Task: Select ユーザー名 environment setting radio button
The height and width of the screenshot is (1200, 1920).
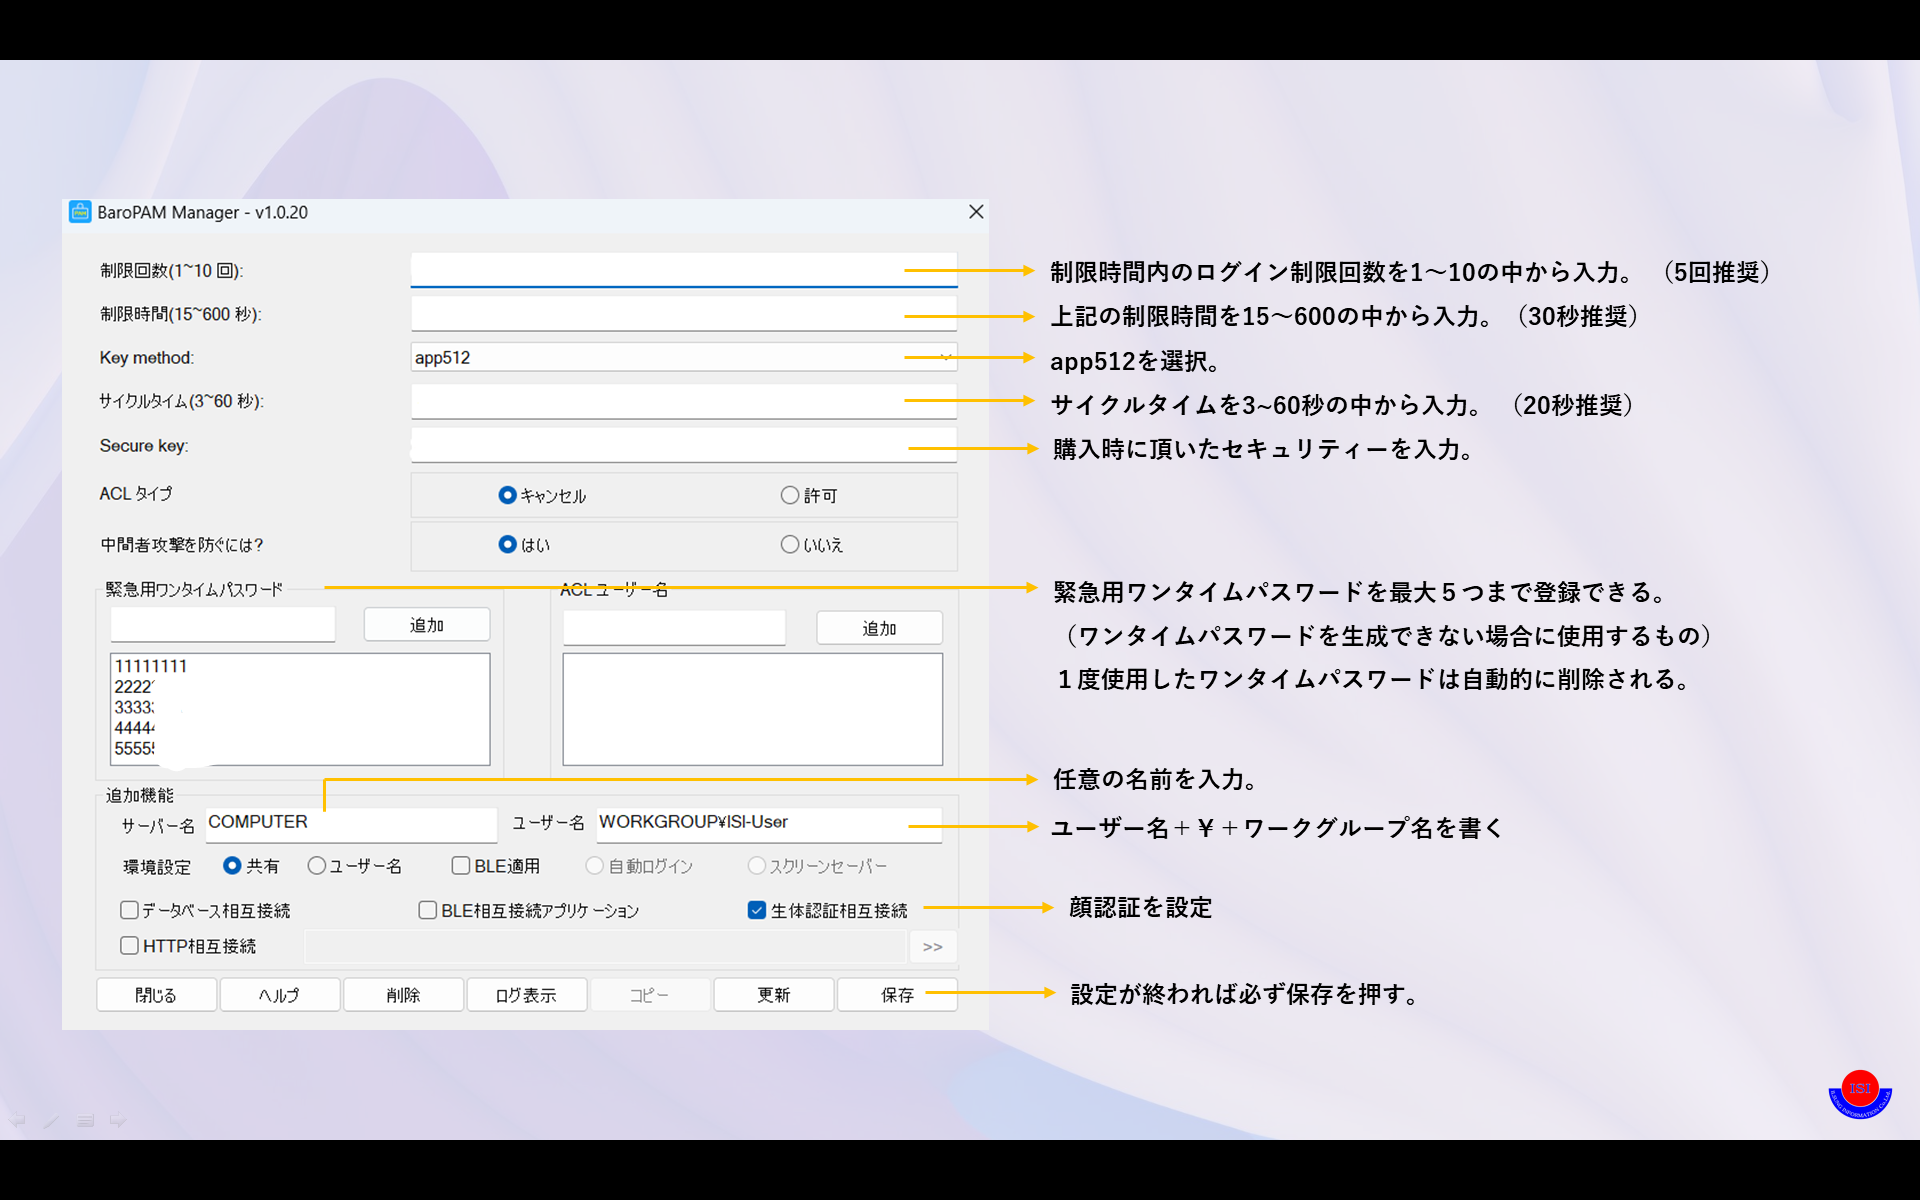Action: point(317,866)
